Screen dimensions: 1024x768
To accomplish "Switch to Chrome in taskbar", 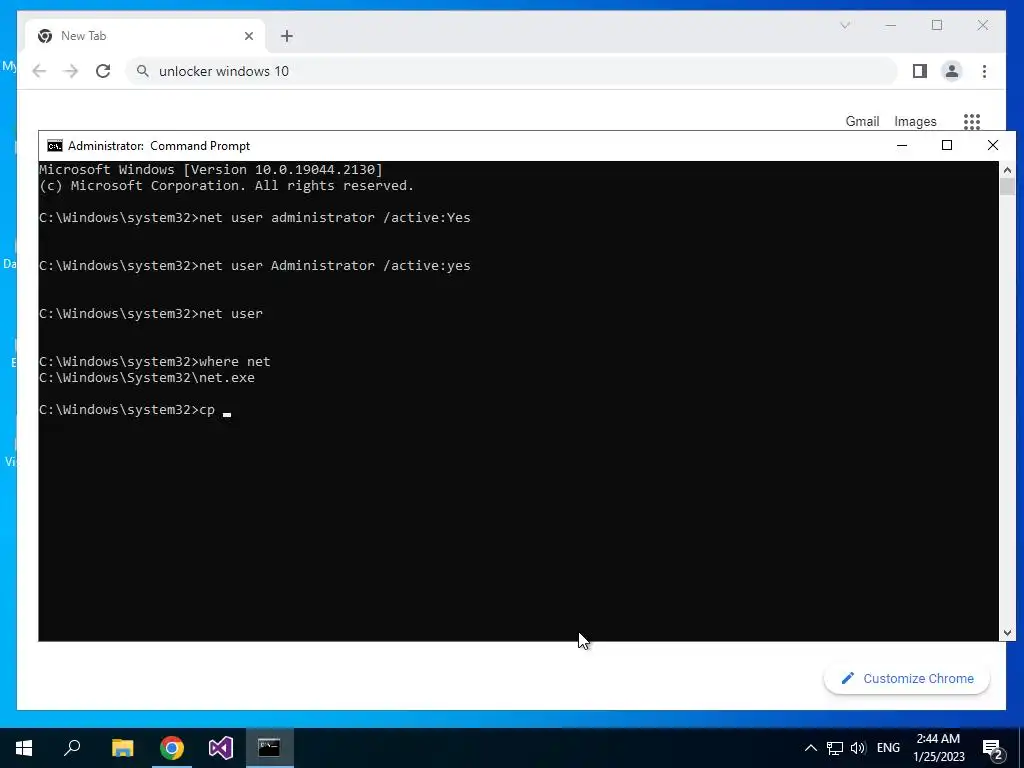I will click(x=172, y=748).
